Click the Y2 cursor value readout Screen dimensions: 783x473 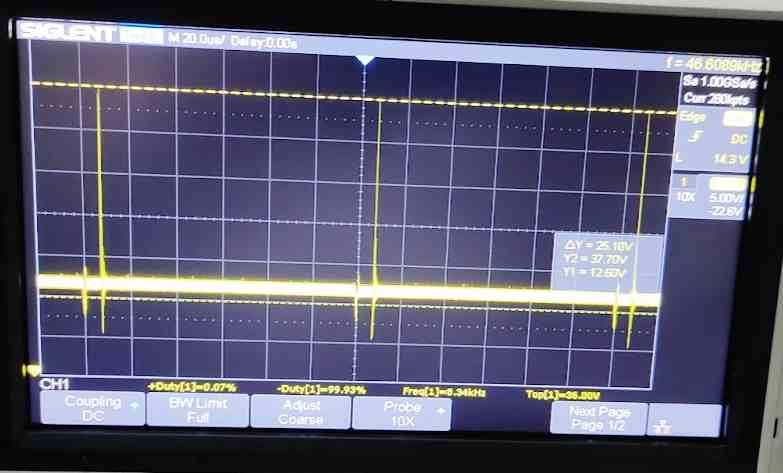(x=595, y=259)
